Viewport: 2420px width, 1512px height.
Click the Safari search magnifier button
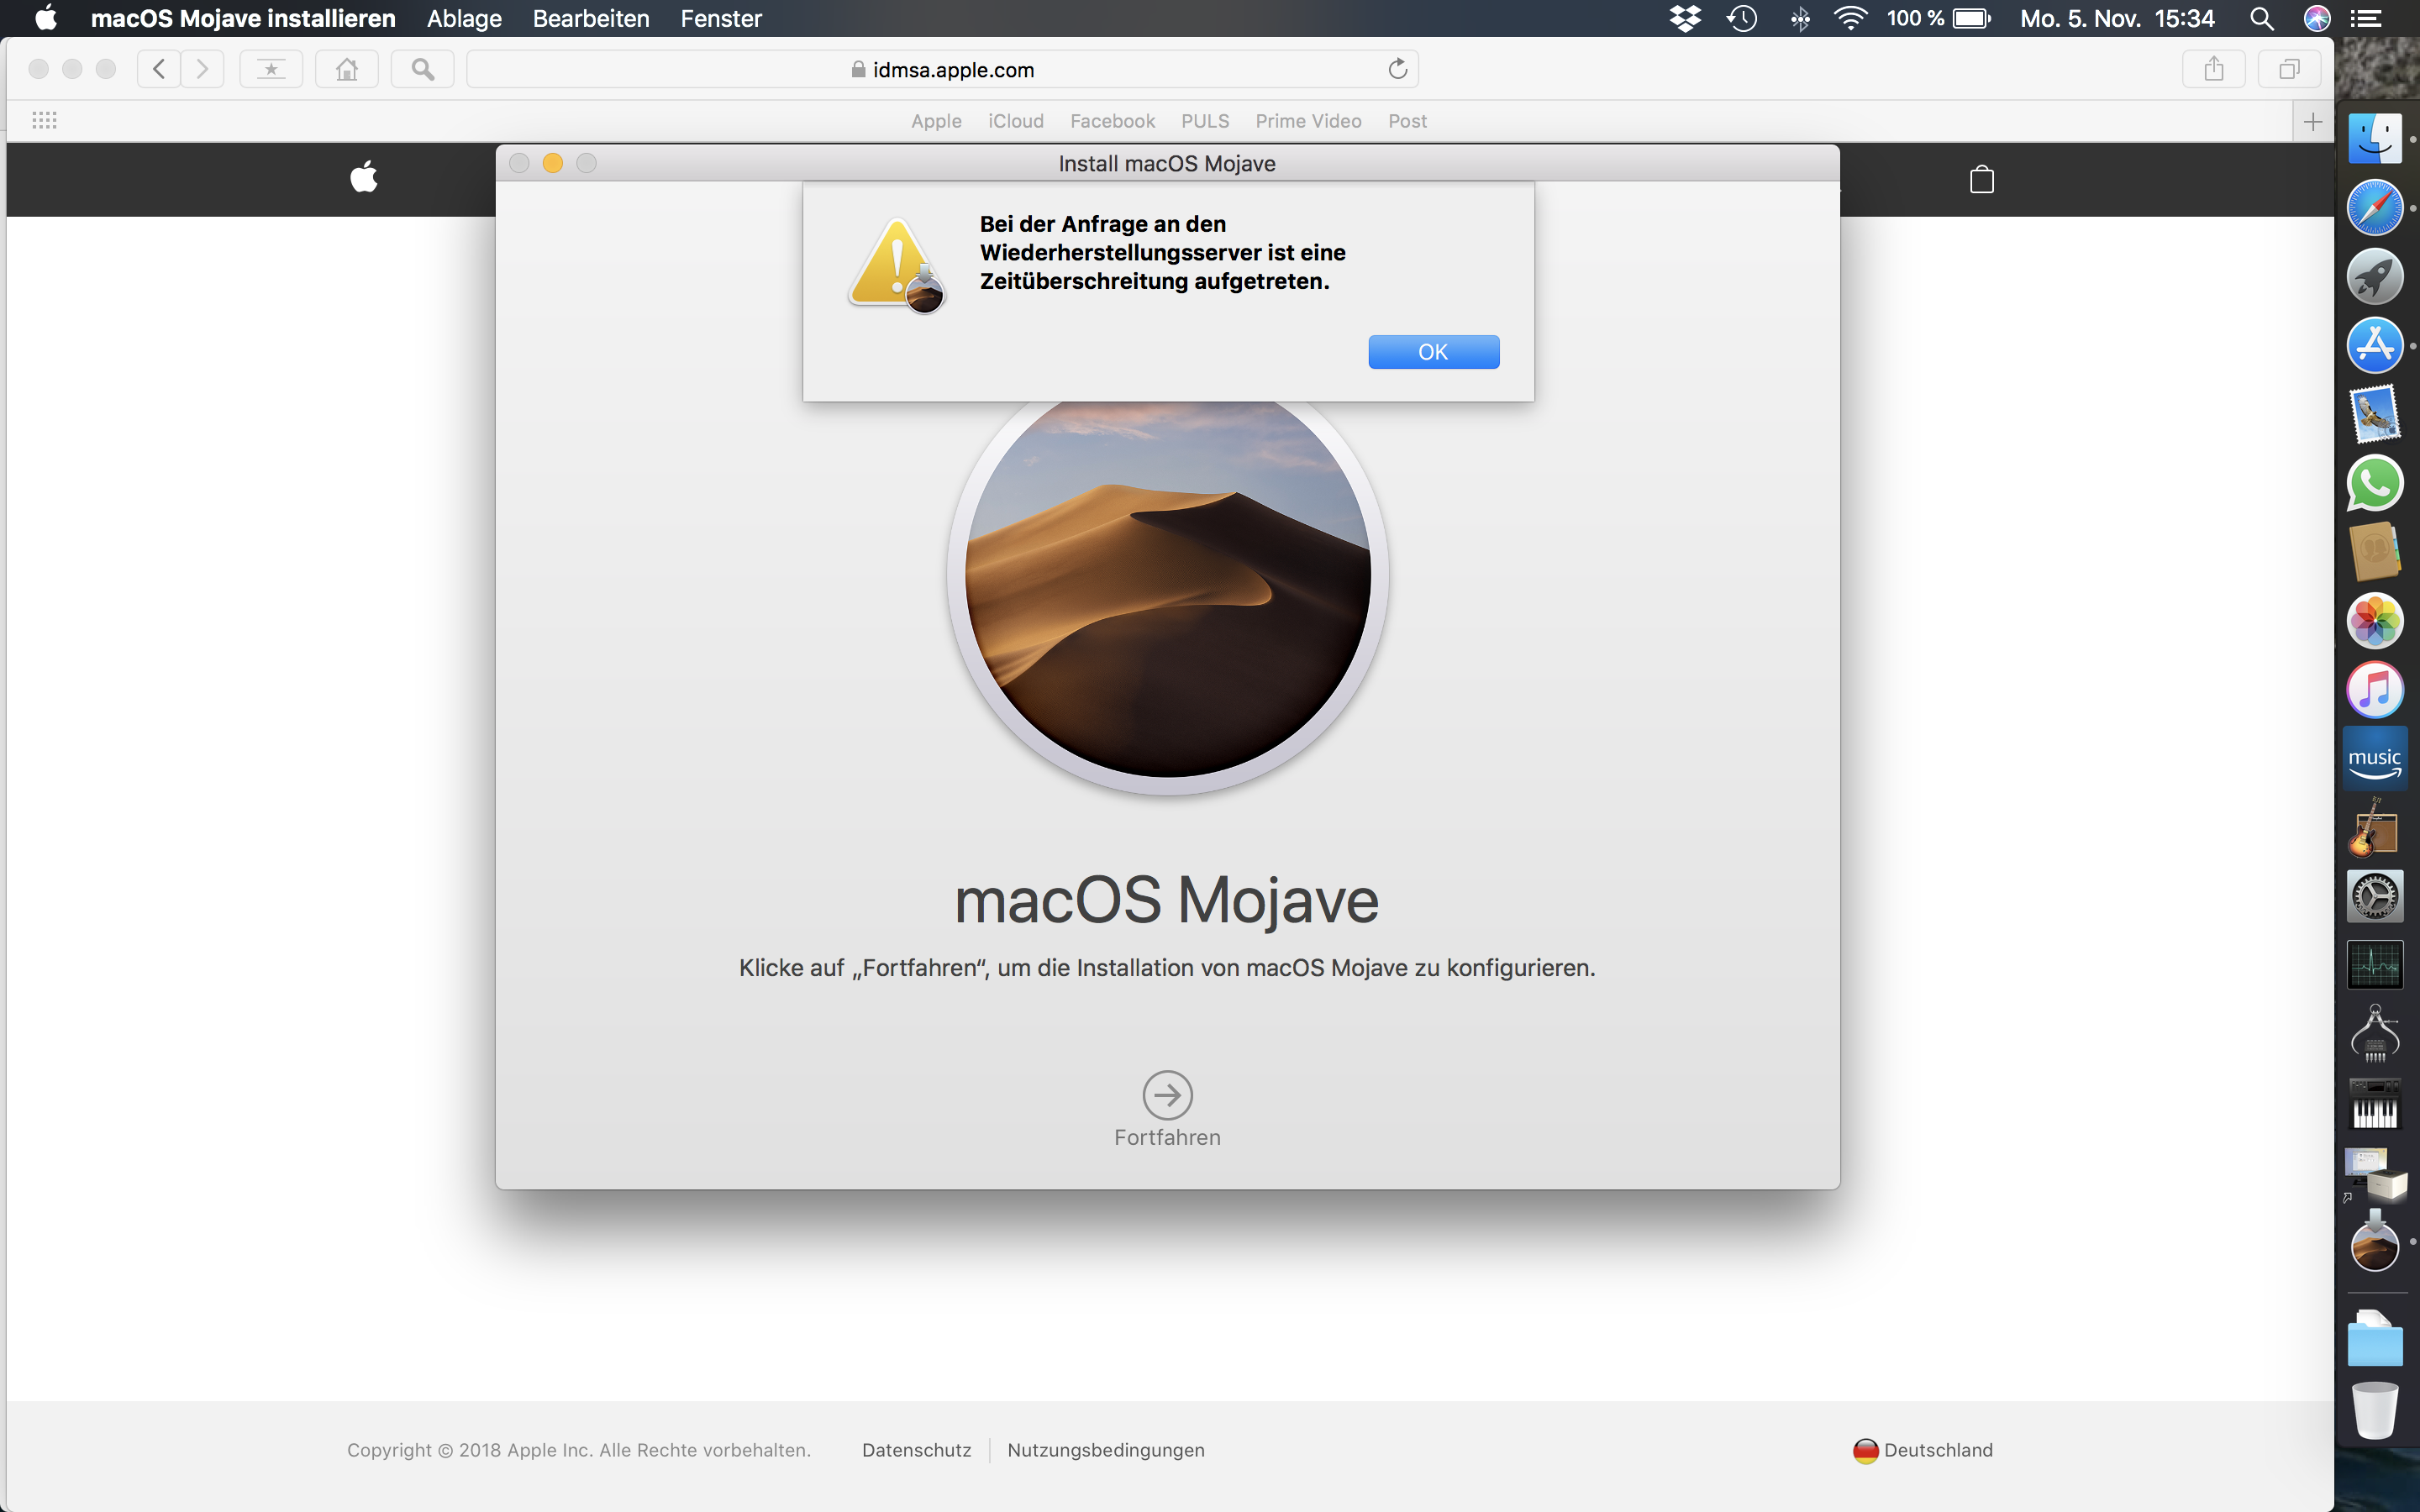click(x=422, y=69)
